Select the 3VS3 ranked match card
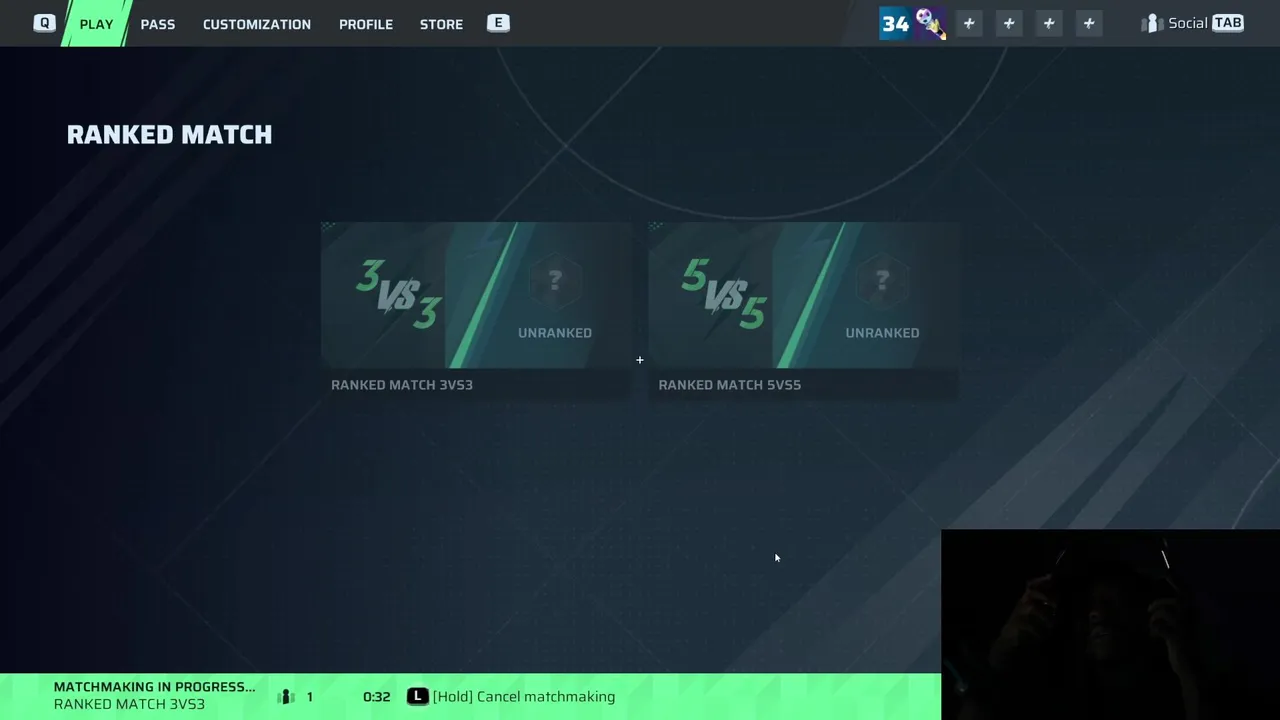This screenshot has height=720, width=1280. [476, 310]
